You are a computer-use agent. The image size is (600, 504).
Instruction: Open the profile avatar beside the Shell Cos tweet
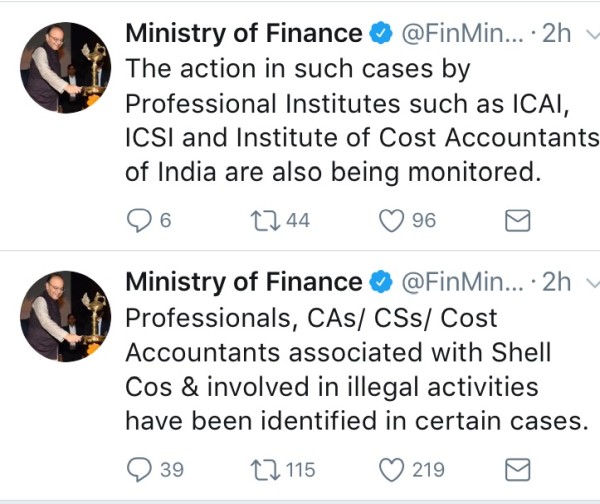[65, 315]
